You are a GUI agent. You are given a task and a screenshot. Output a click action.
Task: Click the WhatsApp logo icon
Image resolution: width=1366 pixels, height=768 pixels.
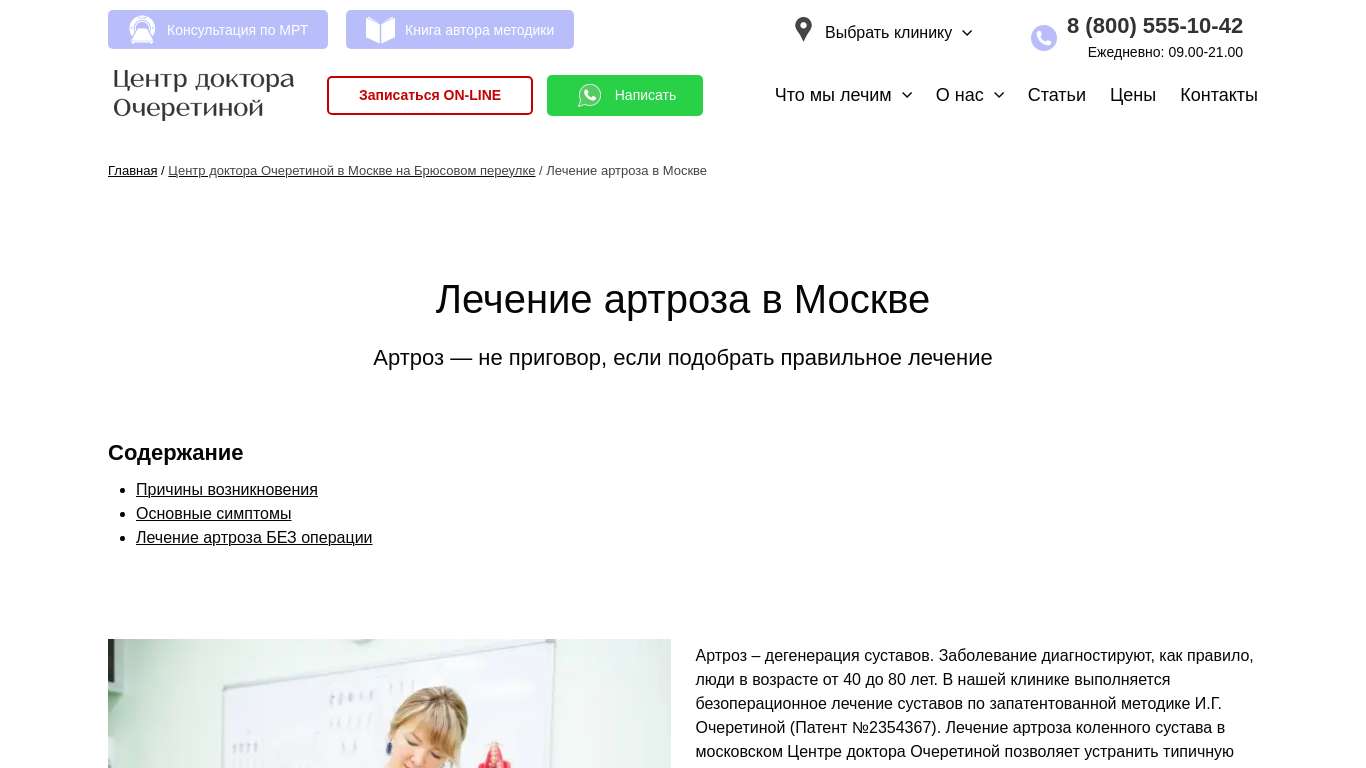(x=590, y=95)
